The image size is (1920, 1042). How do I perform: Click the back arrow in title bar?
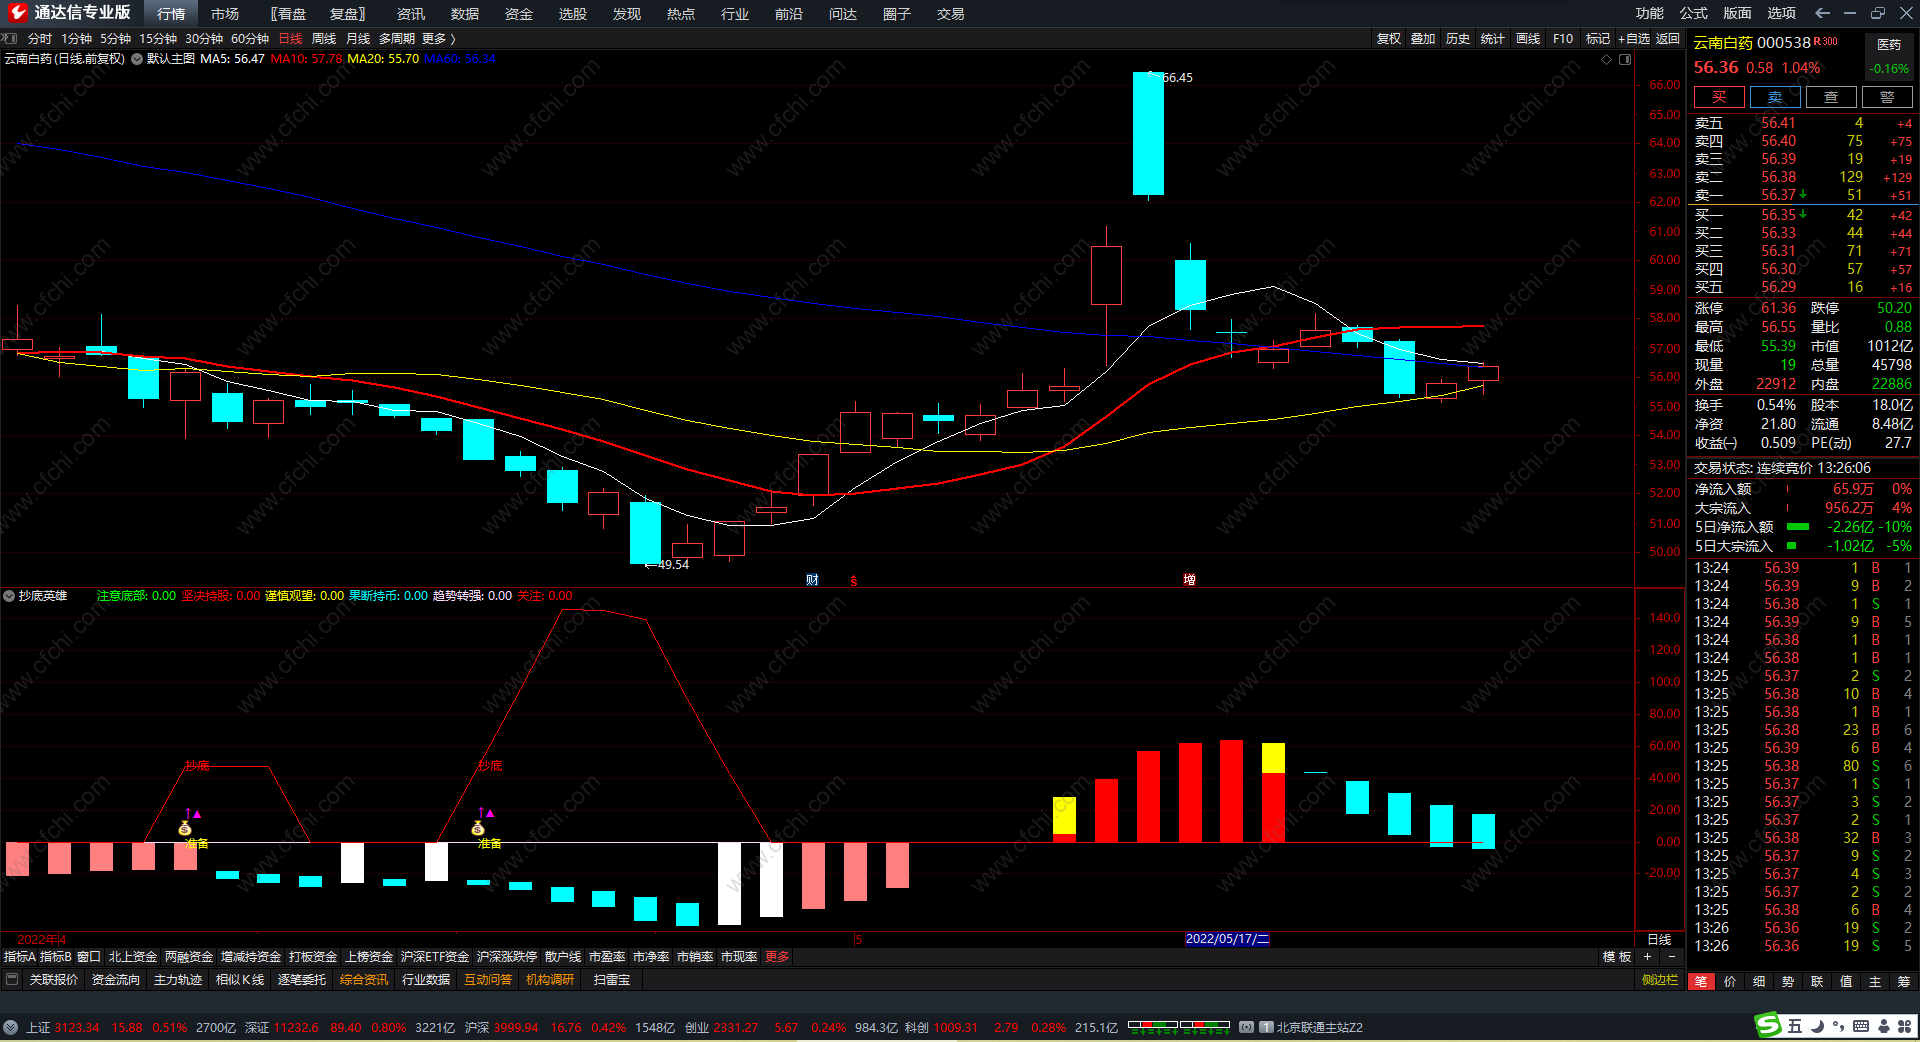point(1822,13)
